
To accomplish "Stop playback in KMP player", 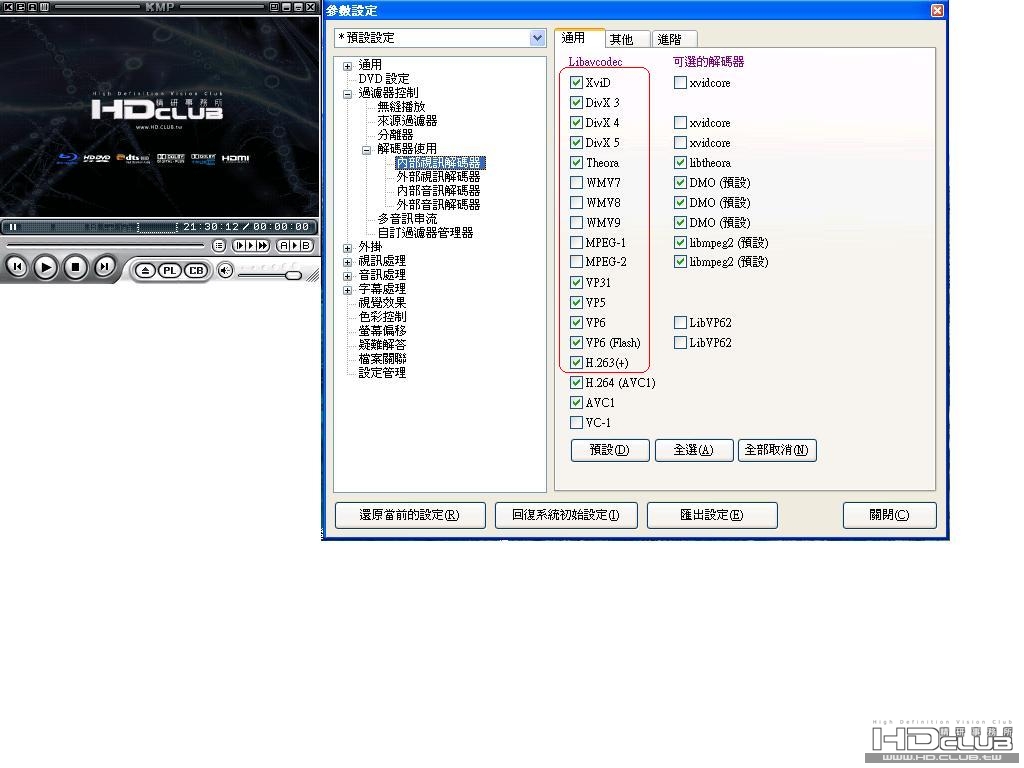I will pos(75,267).
